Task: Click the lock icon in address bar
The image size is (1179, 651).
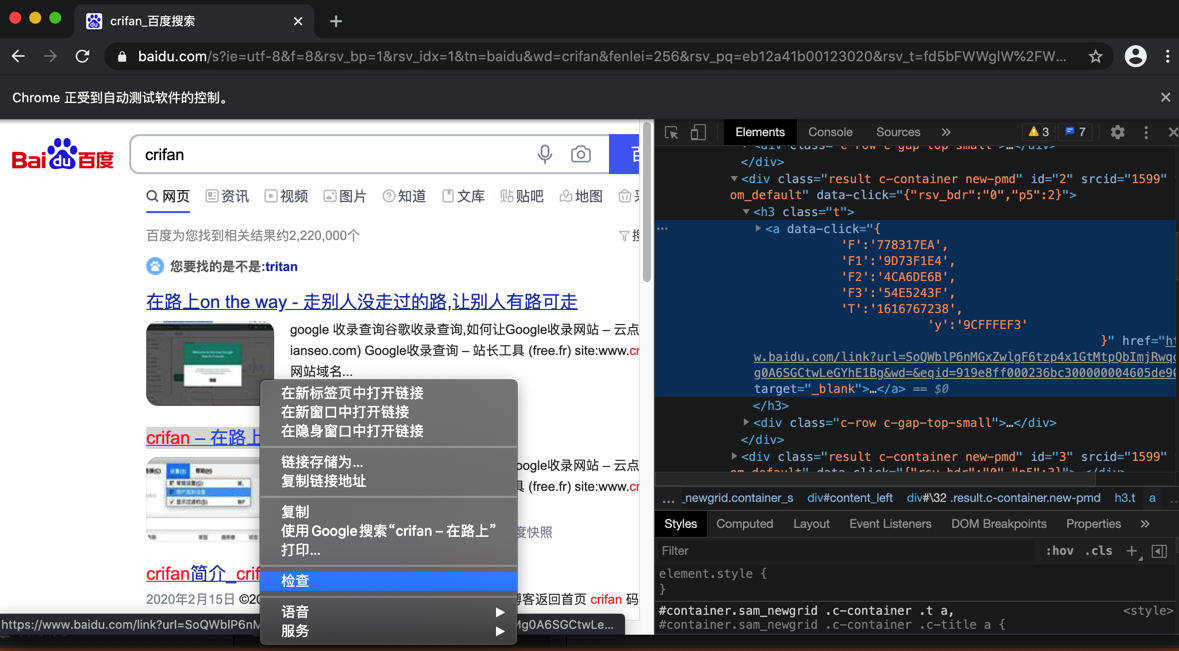Action: 122,56
